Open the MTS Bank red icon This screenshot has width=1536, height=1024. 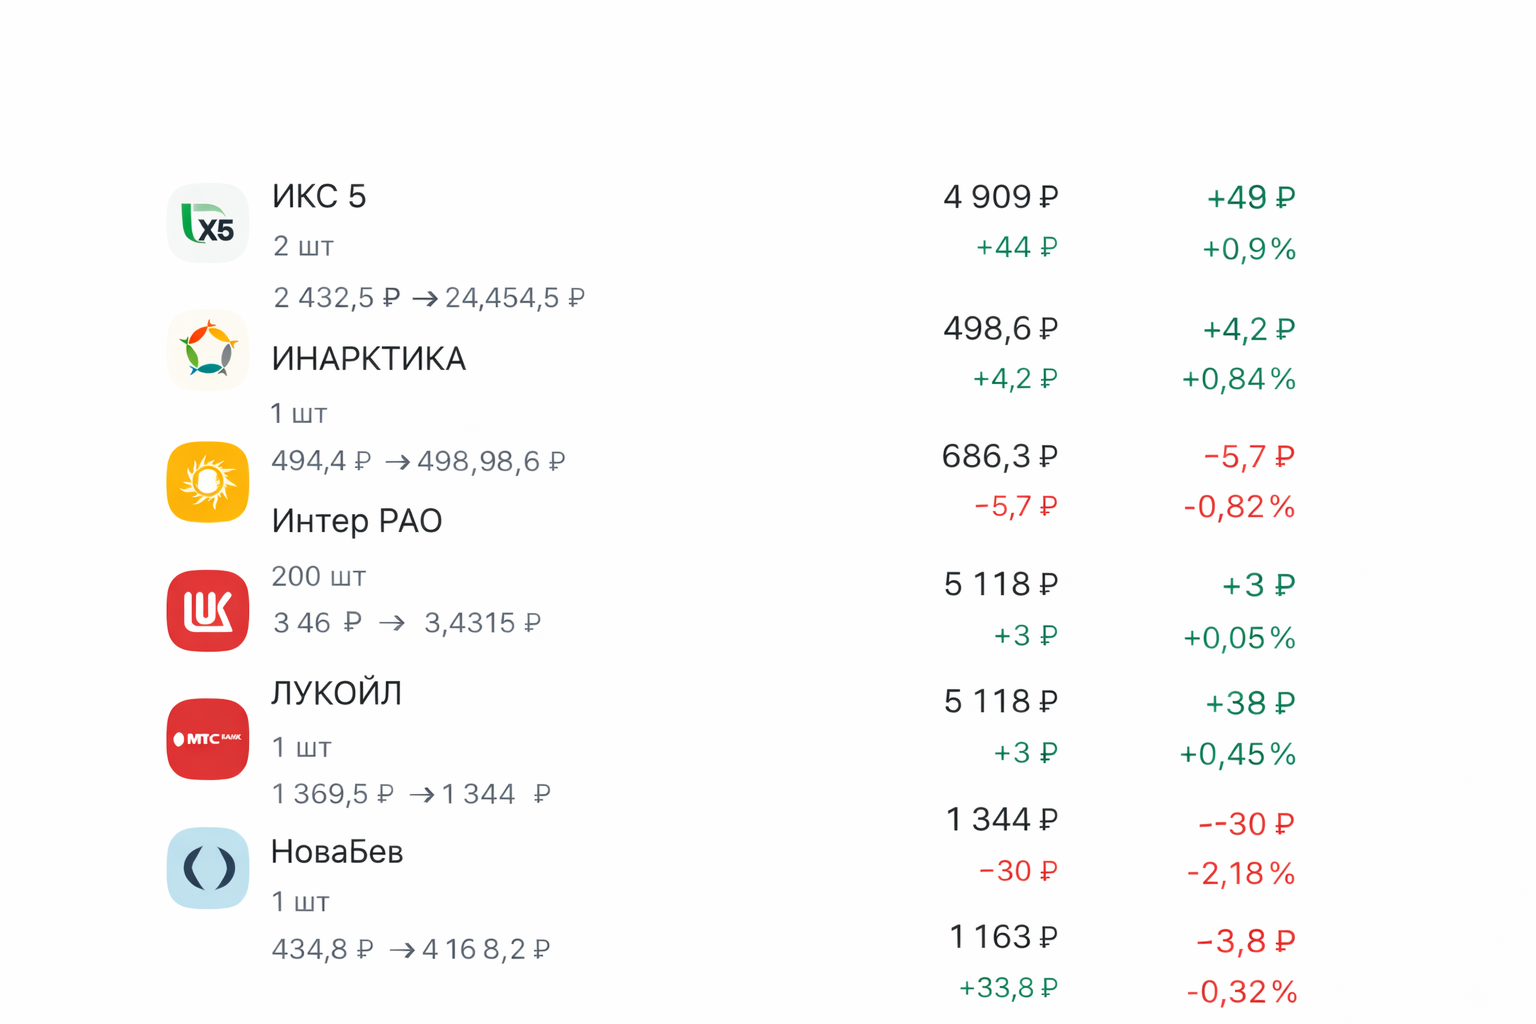(208, 739)
